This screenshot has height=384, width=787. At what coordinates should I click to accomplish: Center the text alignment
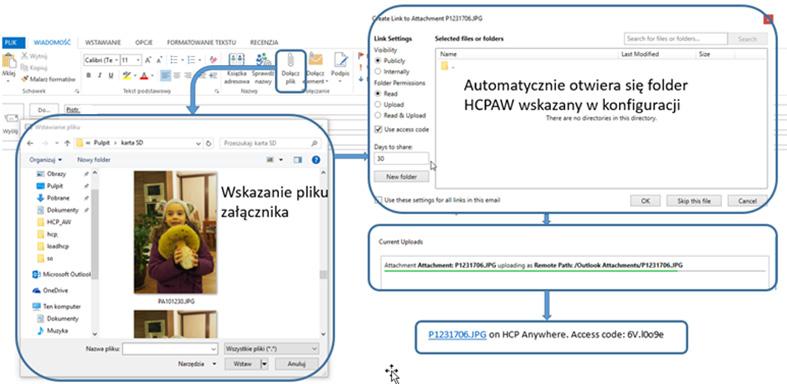tap(177, 75)
